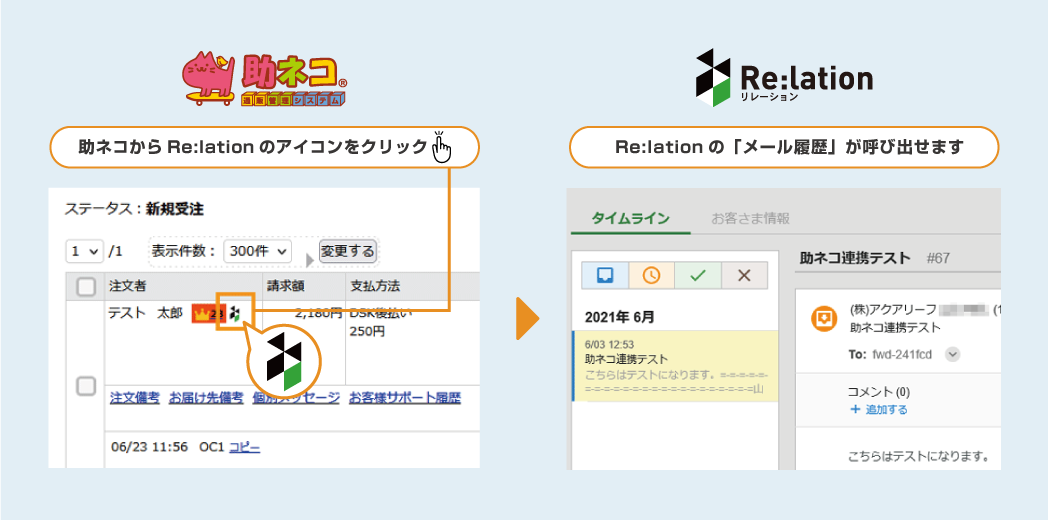Click the こちらはテストになります。 message body text

(918, 458)
